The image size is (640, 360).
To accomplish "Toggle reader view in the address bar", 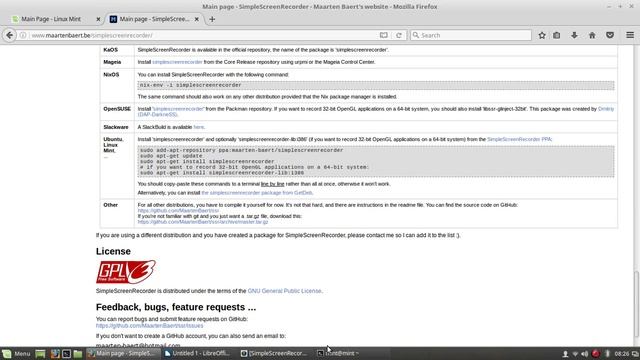I will (383, 36).
